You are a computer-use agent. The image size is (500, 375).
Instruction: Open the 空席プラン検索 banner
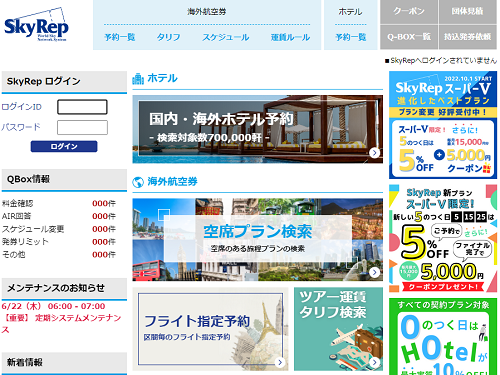click(257, 240)
